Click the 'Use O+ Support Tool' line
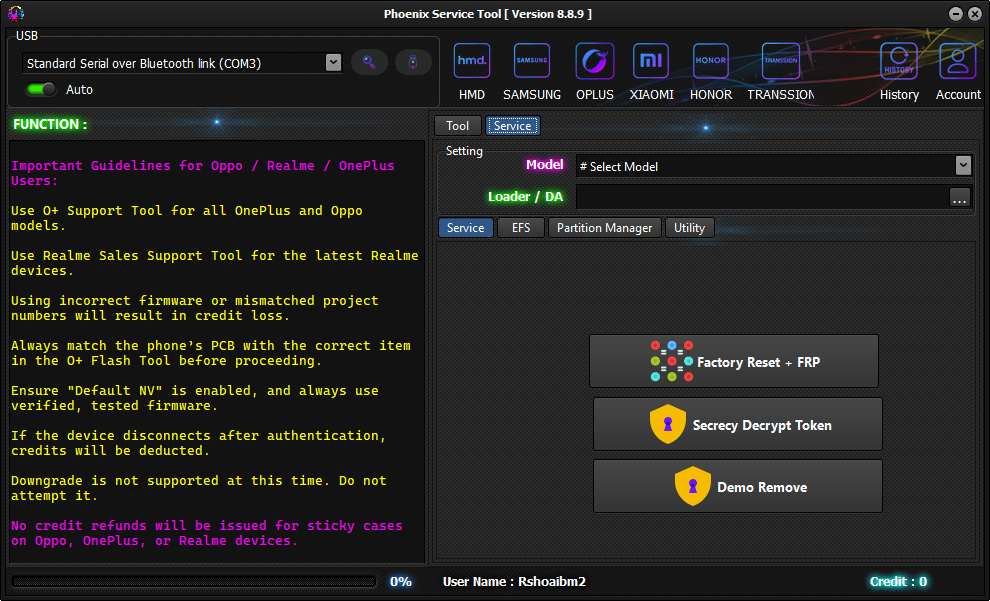Viewport: 990px width, 601px height. (x=187, y=218)
